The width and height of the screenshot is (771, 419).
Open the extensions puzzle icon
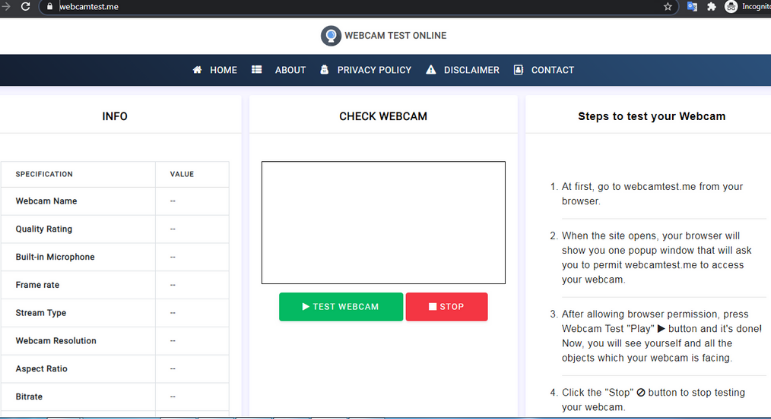[x=711, y=6]
